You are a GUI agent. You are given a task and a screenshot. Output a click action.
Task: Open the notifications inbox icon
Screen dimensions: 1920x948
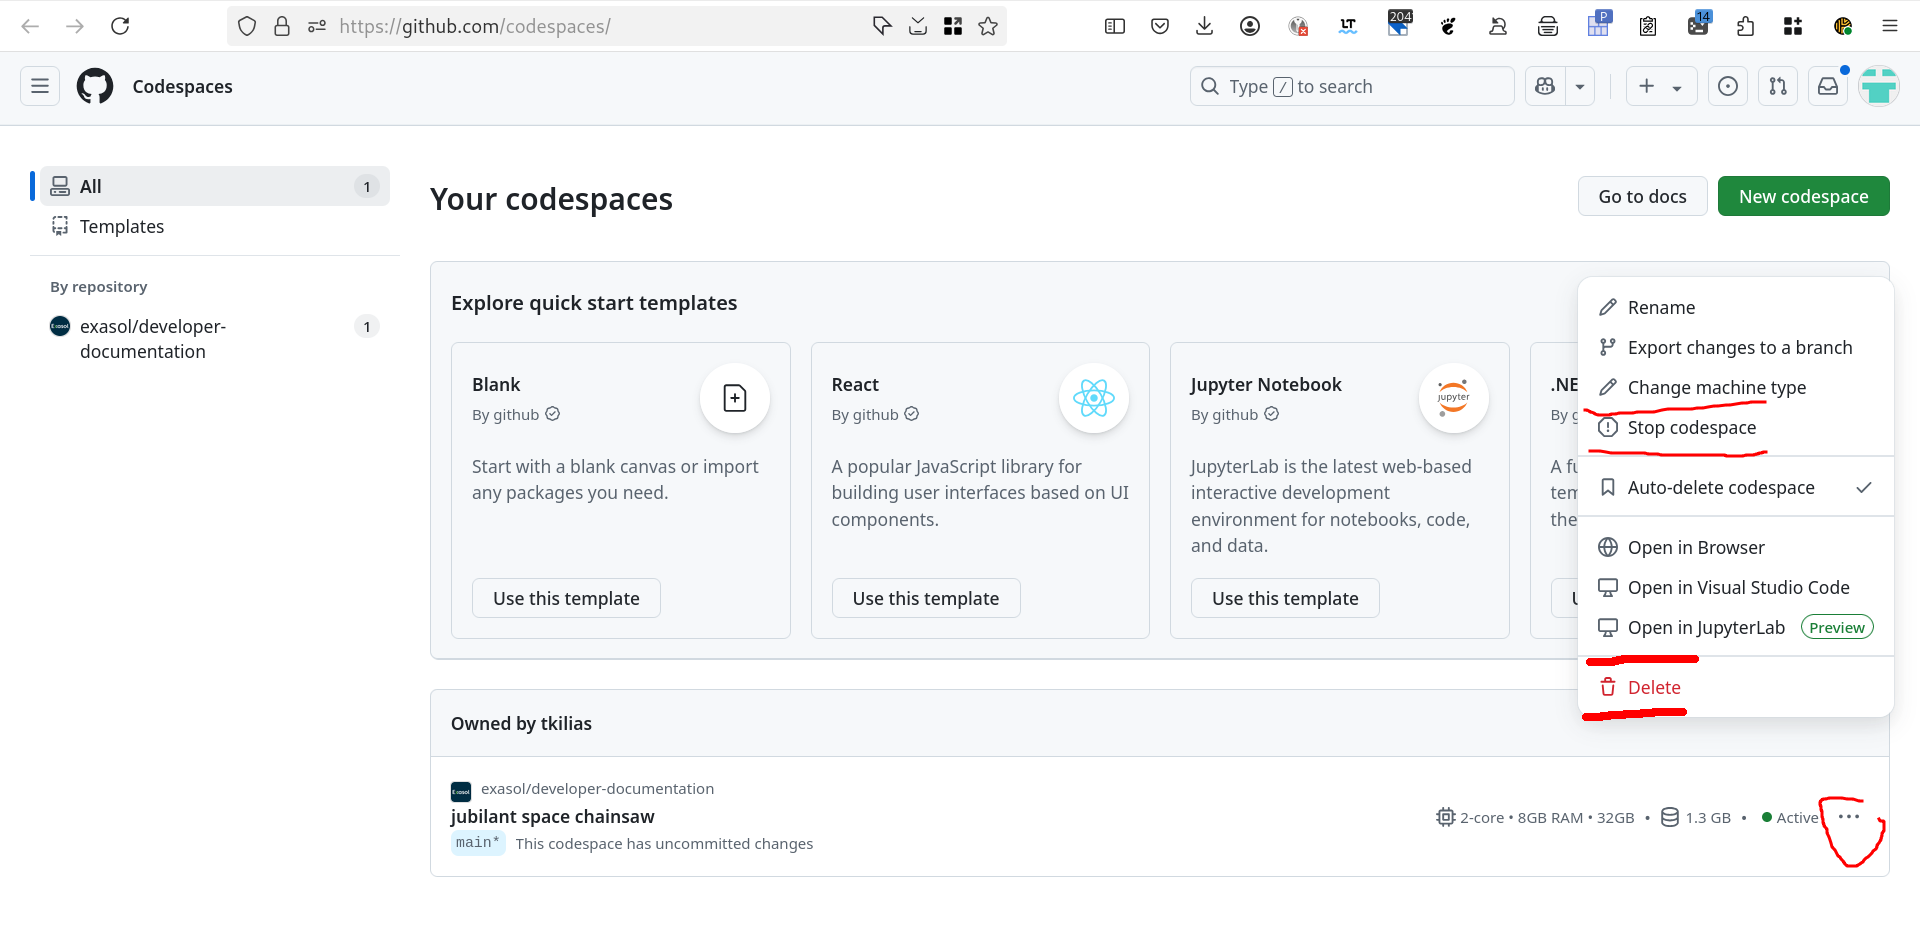(x=1827, y=86)
